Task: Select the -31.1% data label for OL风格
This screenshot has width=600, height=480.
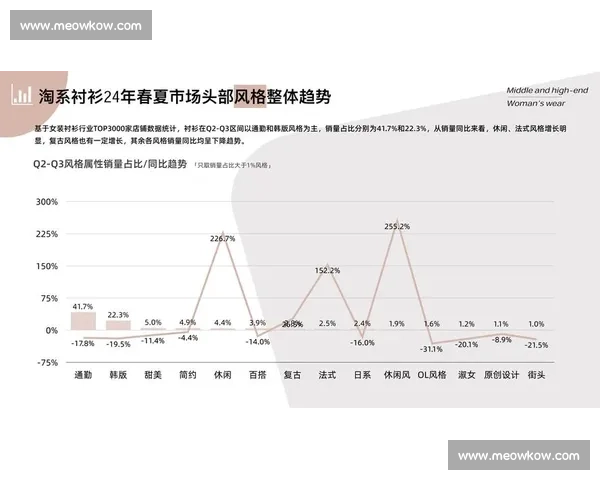Action: point(432,349)
